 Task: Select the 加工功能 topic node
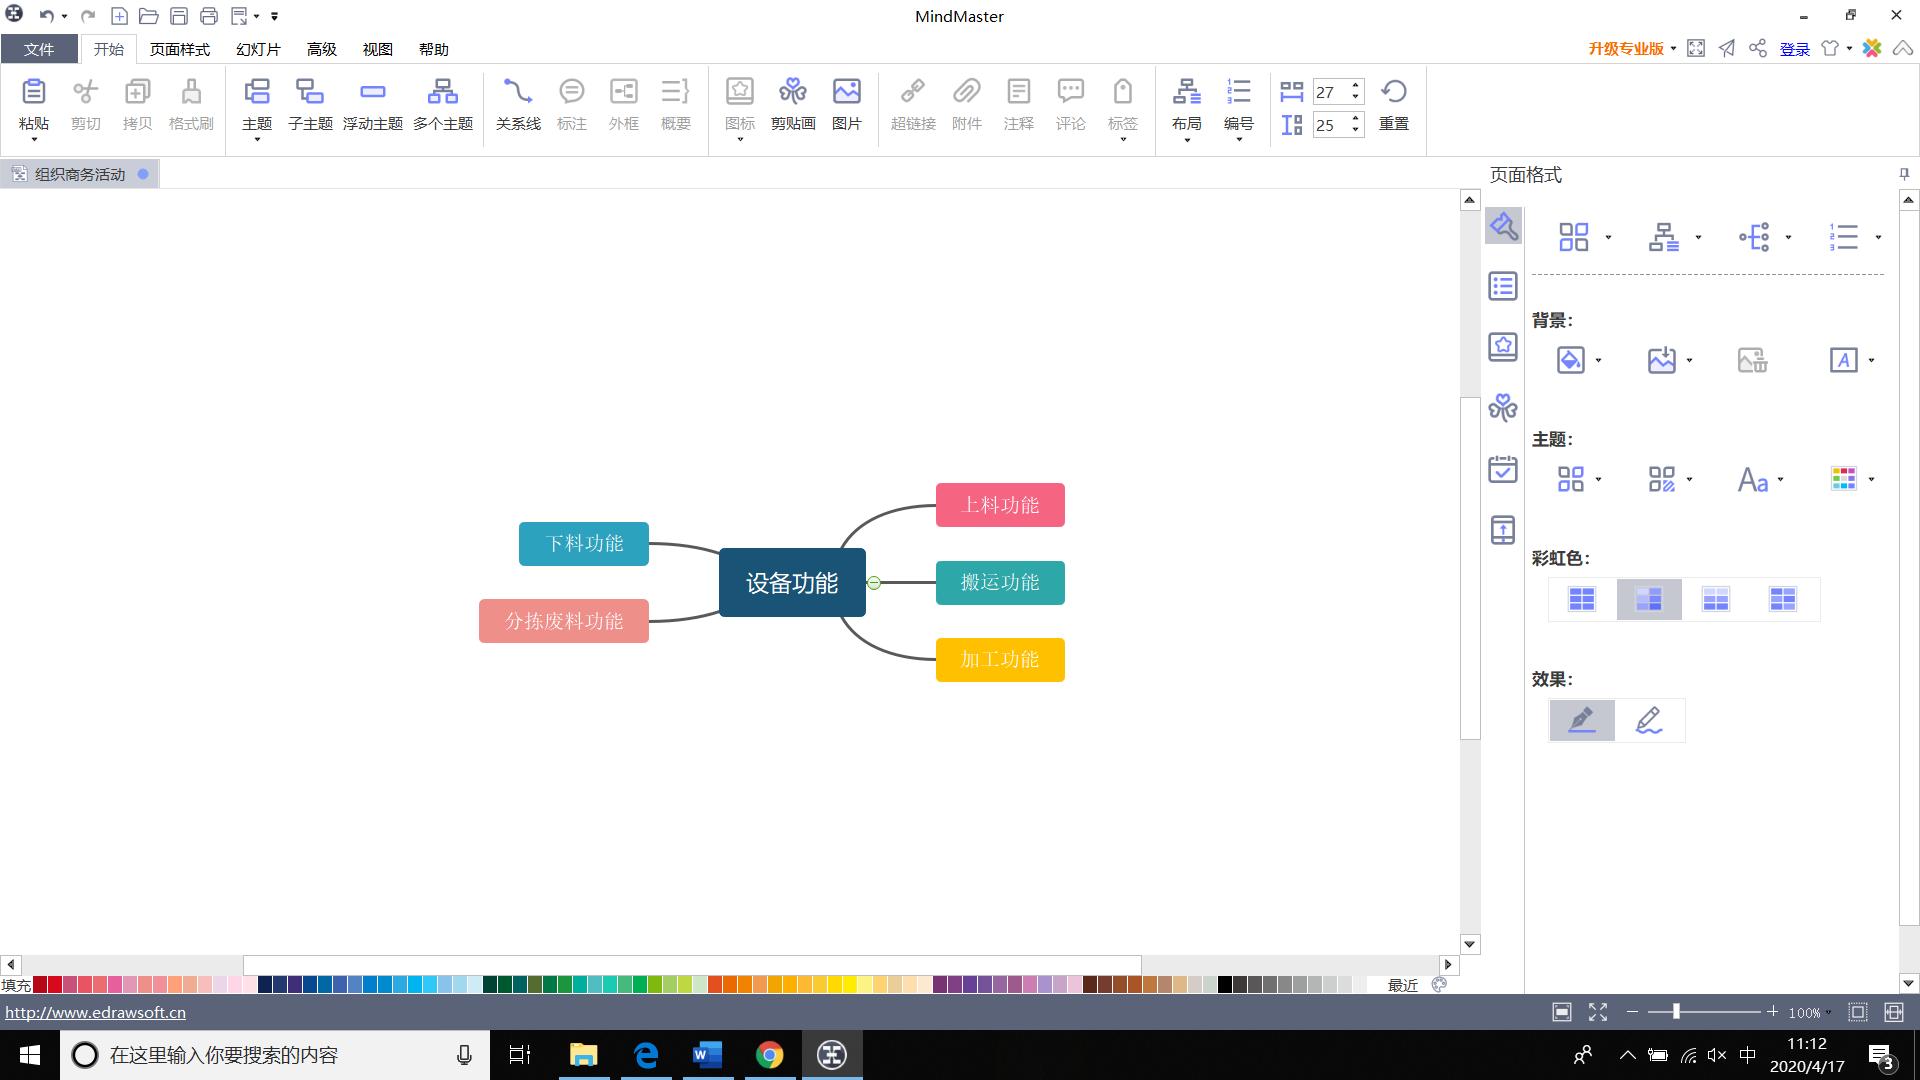(x=1000, y=660)
